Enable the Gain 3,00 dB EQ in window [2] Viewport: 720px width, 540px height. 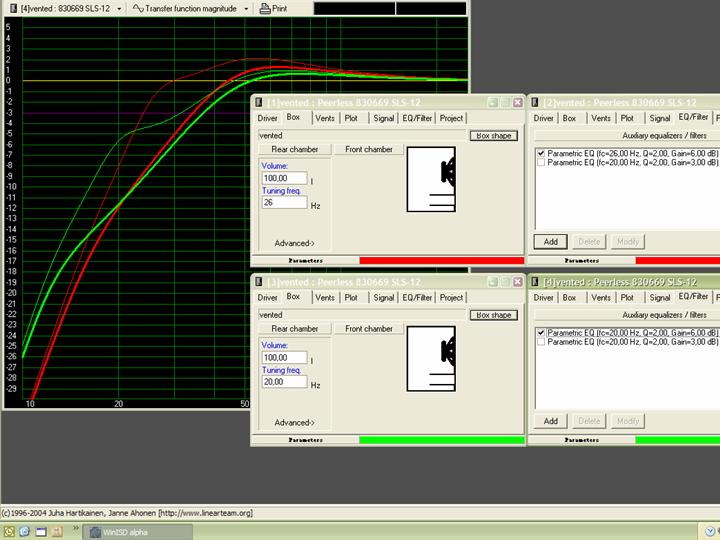click(541, 161)
